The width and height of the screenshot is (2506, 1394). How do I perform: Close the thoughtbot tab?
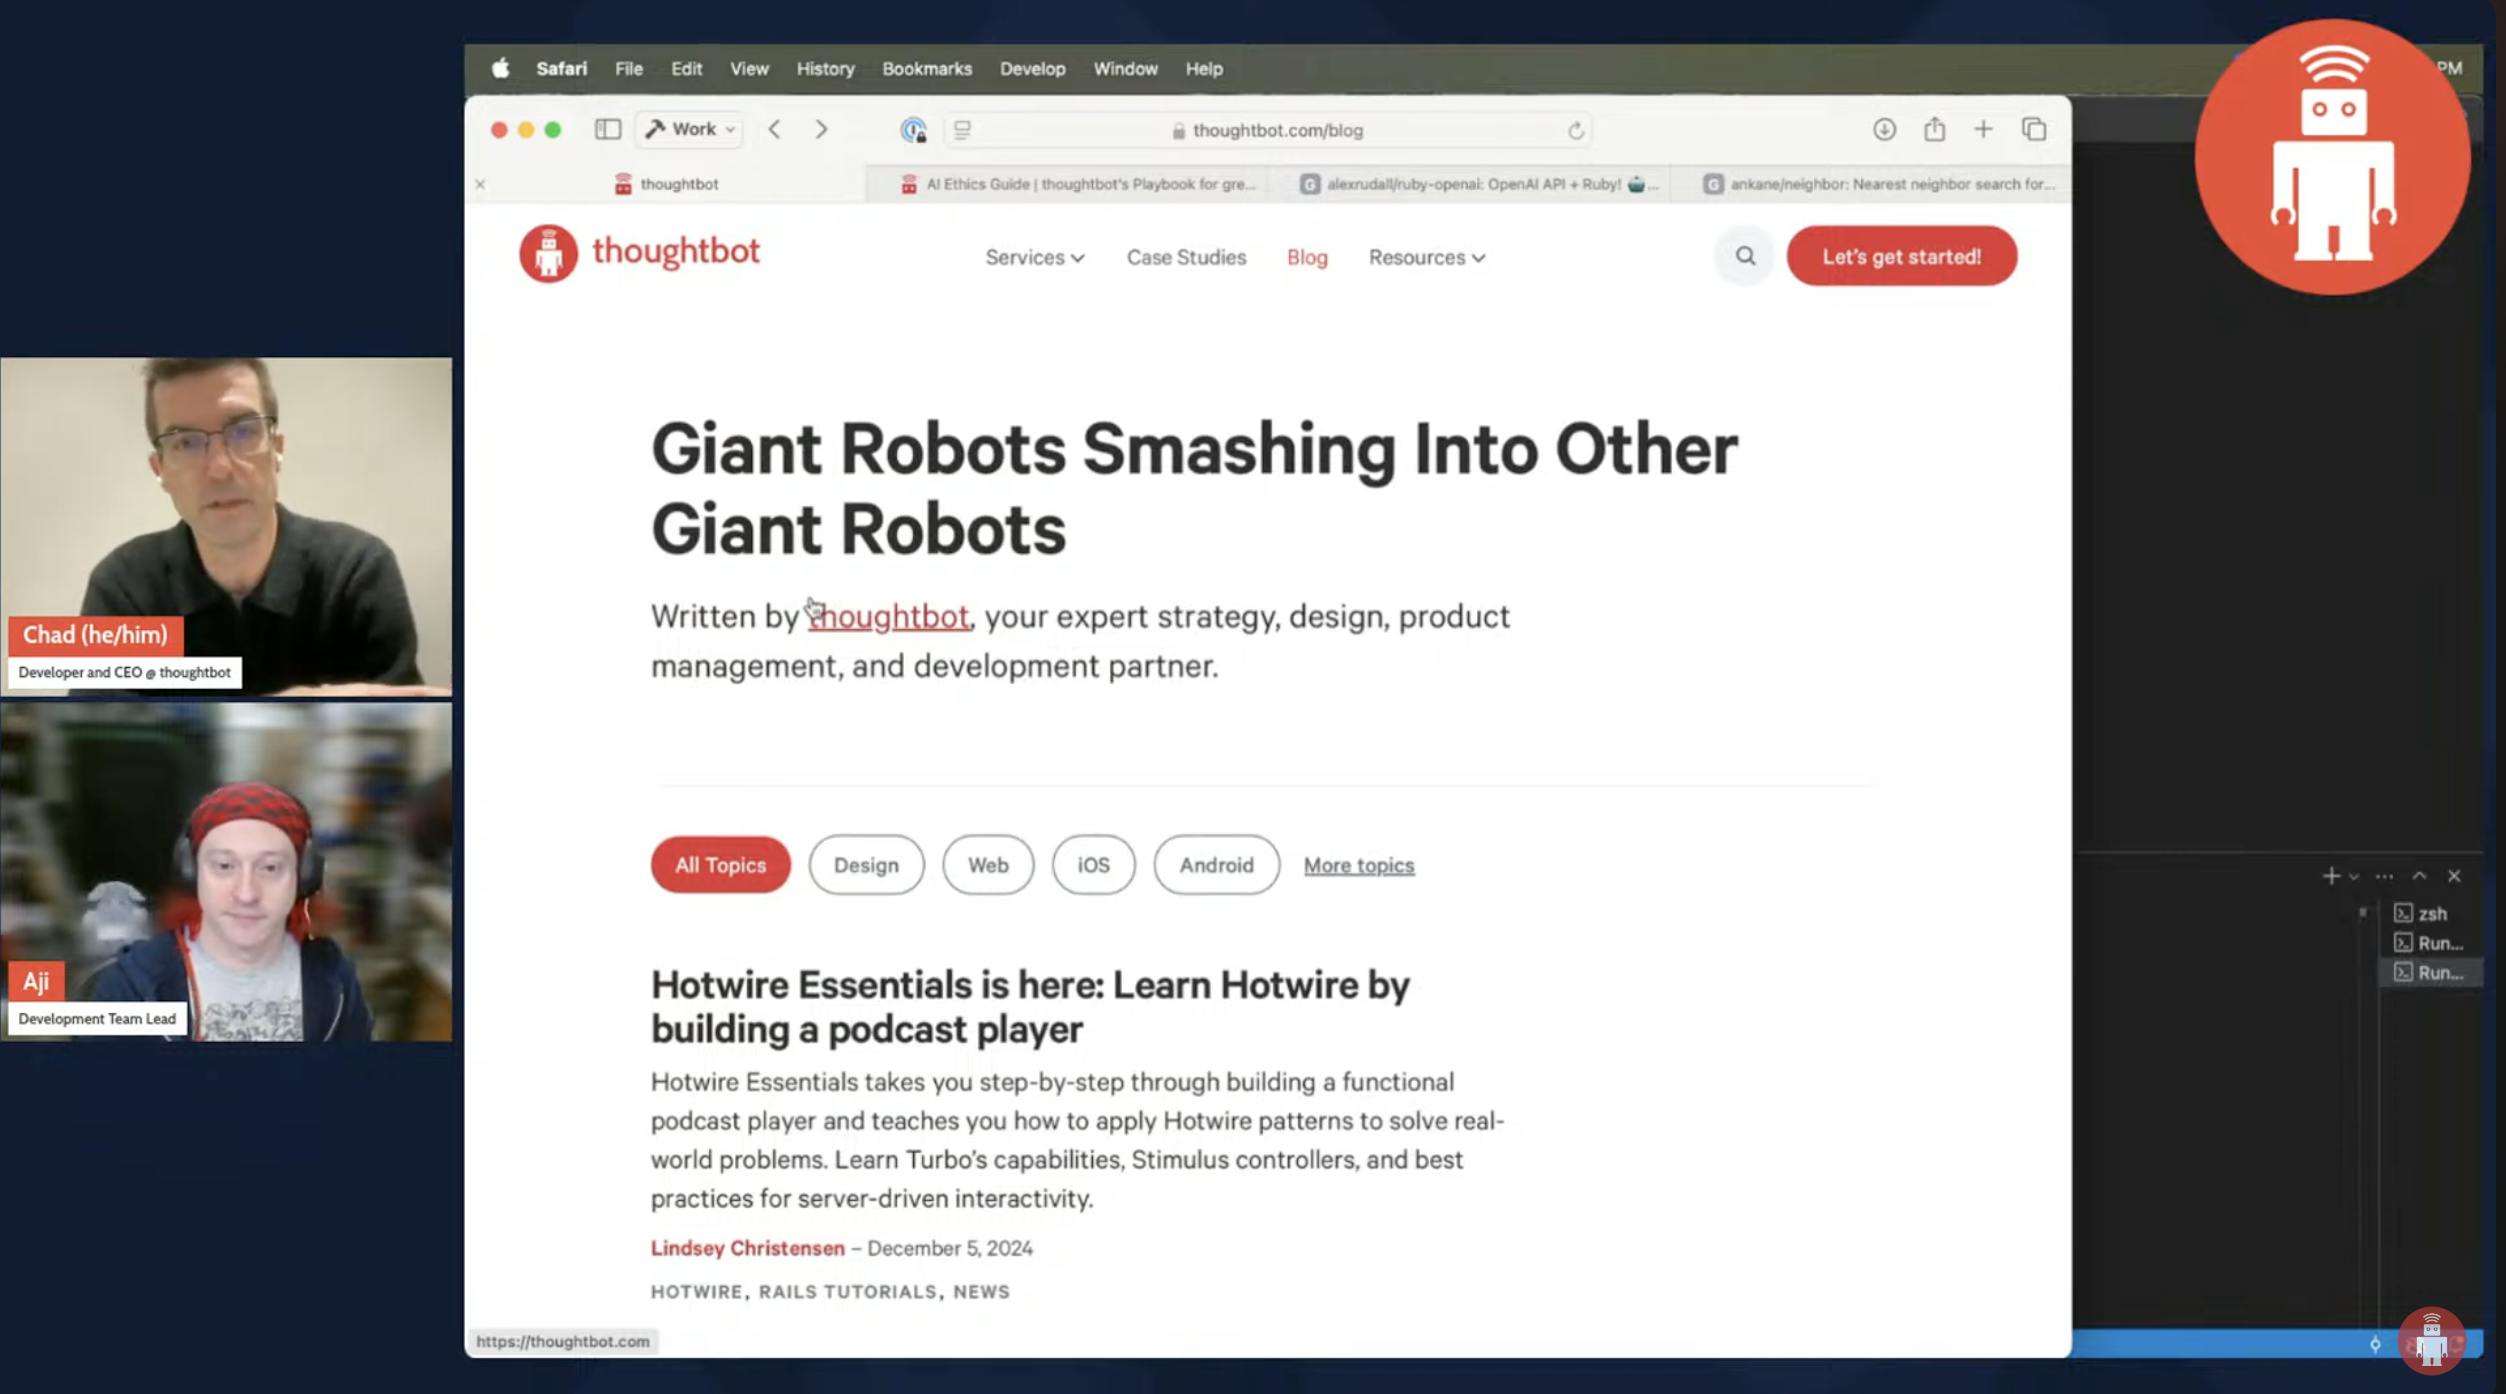click(x=480, y=184)
